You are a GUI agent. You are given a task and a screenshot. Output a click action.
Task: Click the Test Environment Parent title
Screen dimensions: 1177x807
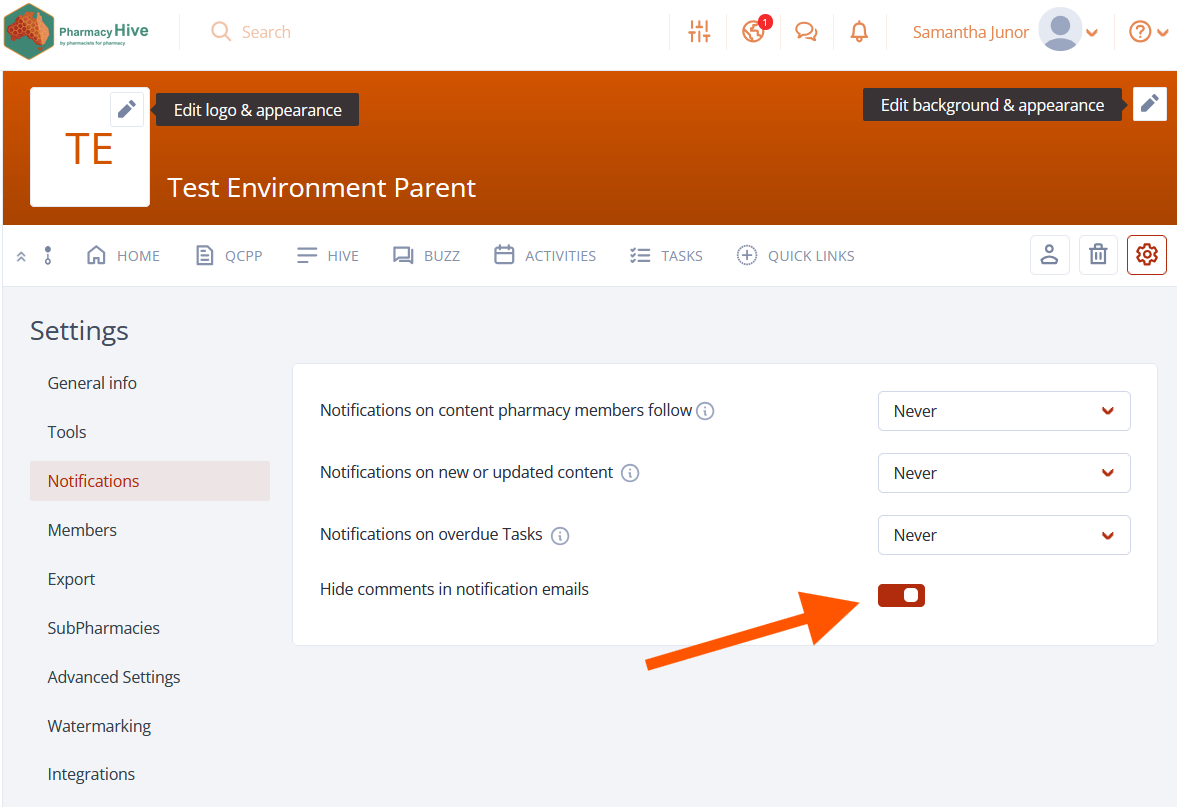point(321,188)
